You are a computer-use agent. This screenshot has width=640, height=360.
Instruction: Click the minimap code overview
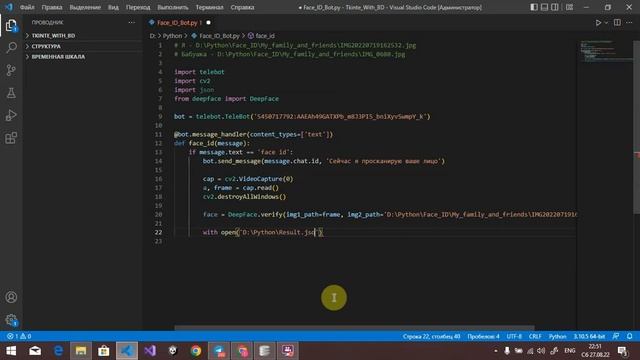pyautogui.click(x=606, y=51)
